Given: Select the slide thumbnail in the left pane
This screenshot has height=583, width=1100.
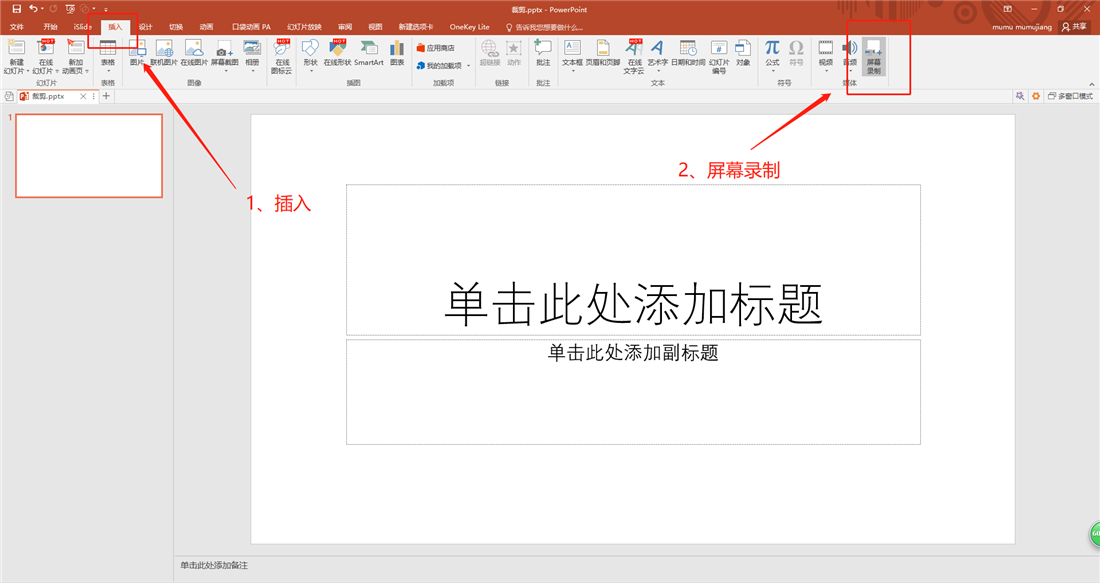Looking at the screenshot, I should (88, 155).
